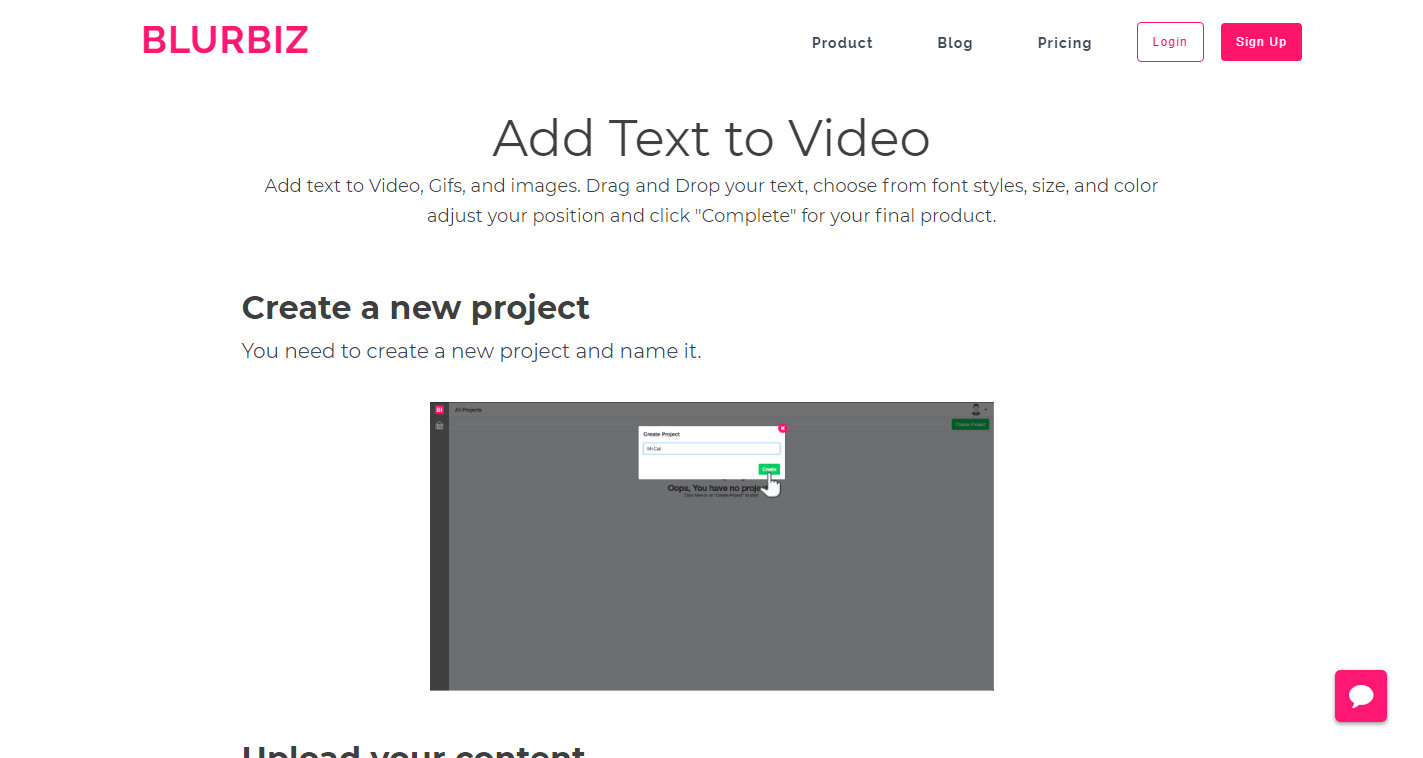
Task: Click the "Create a new project" heading
Action: (416, 307)
